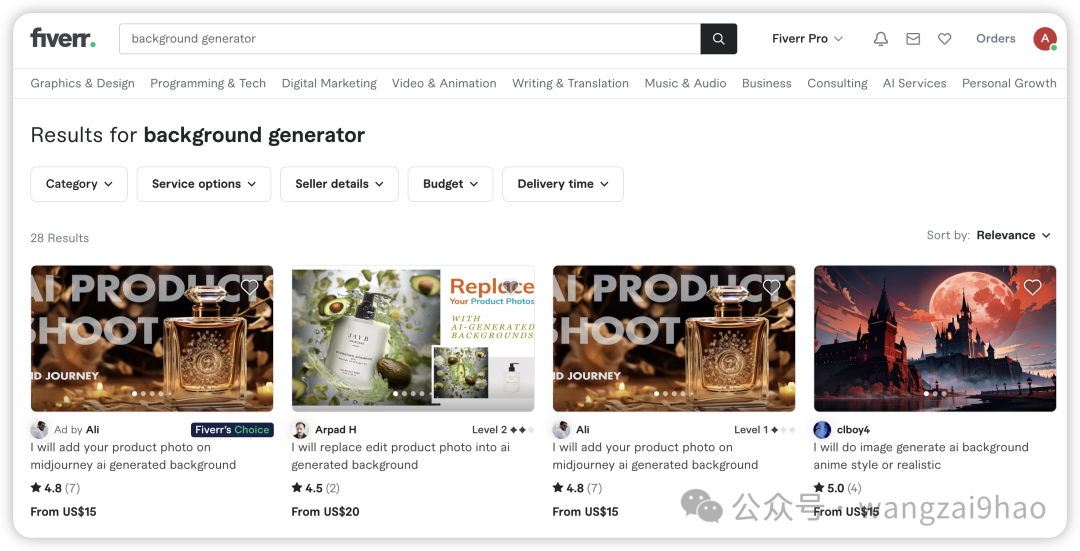
Task: Open gig title about anime style background
Action: pyautogui.click(x=921, y=456)
